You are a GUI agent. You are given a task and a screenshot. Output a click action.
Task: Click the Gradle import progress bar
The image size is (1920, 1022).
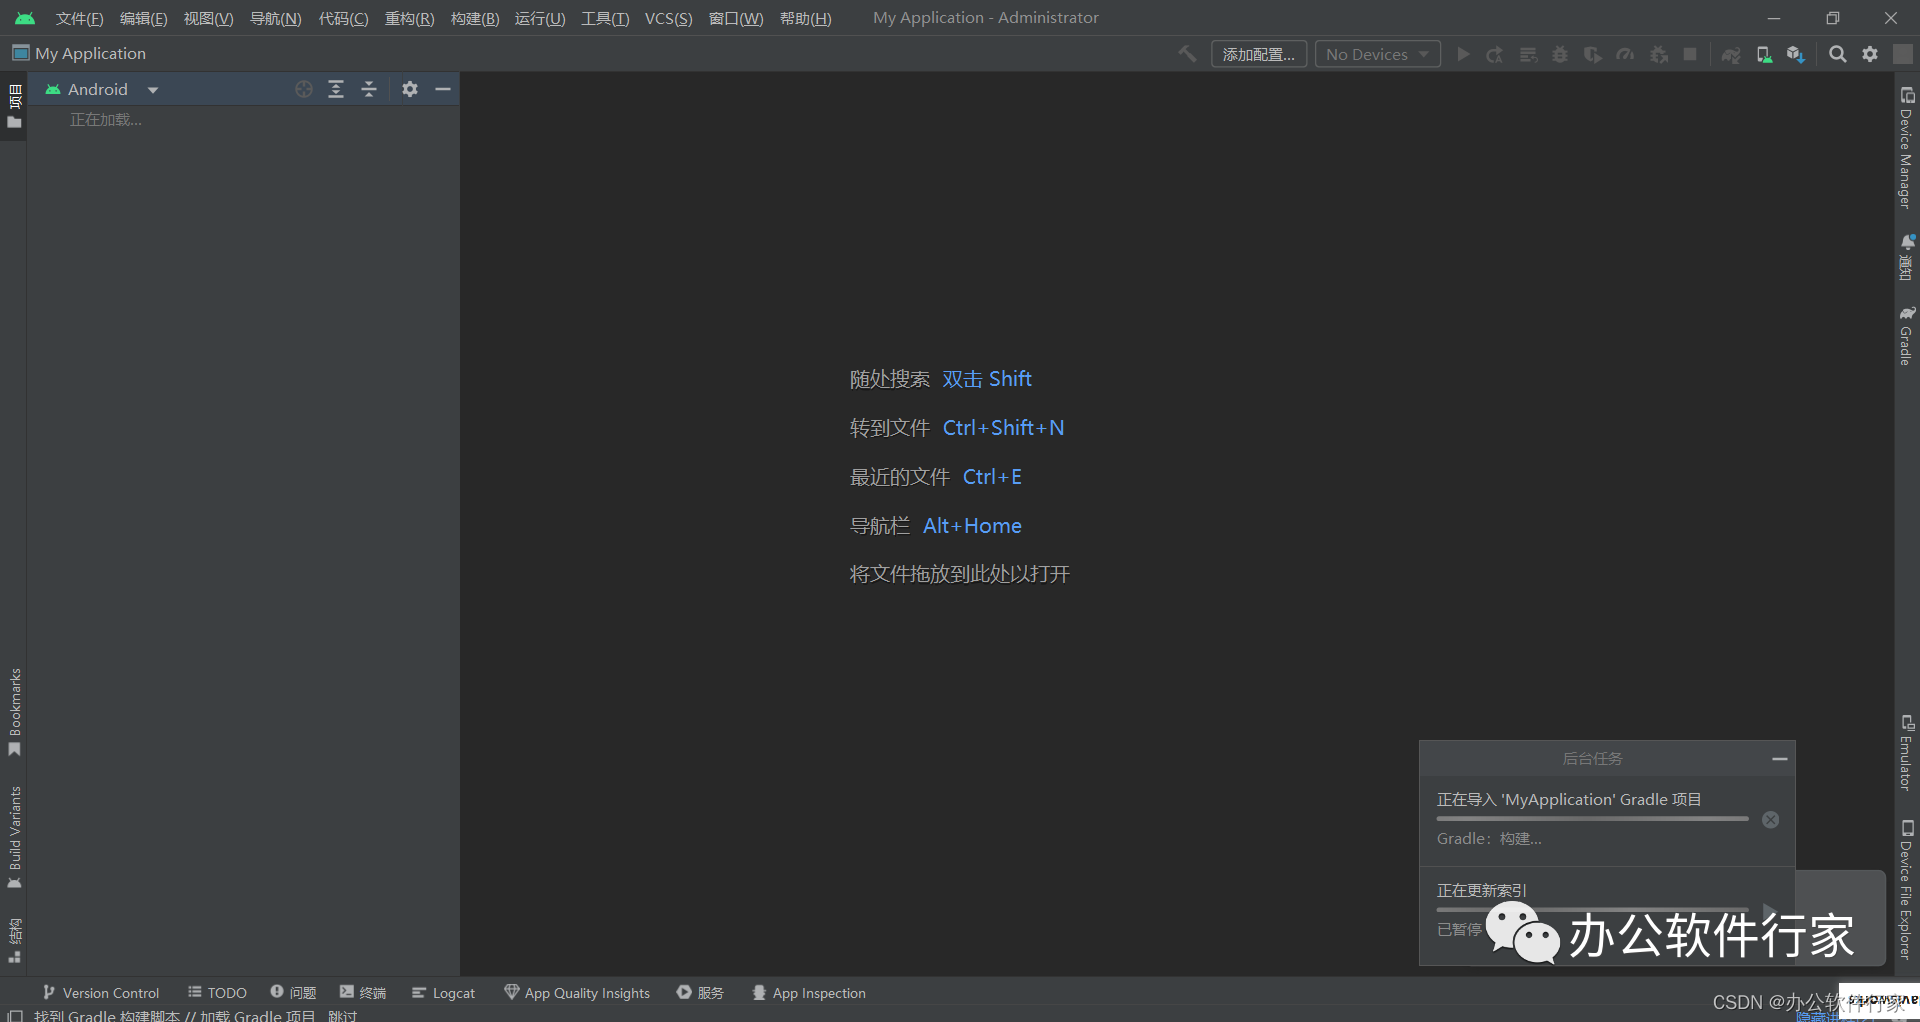click(x=1592, y=819)
